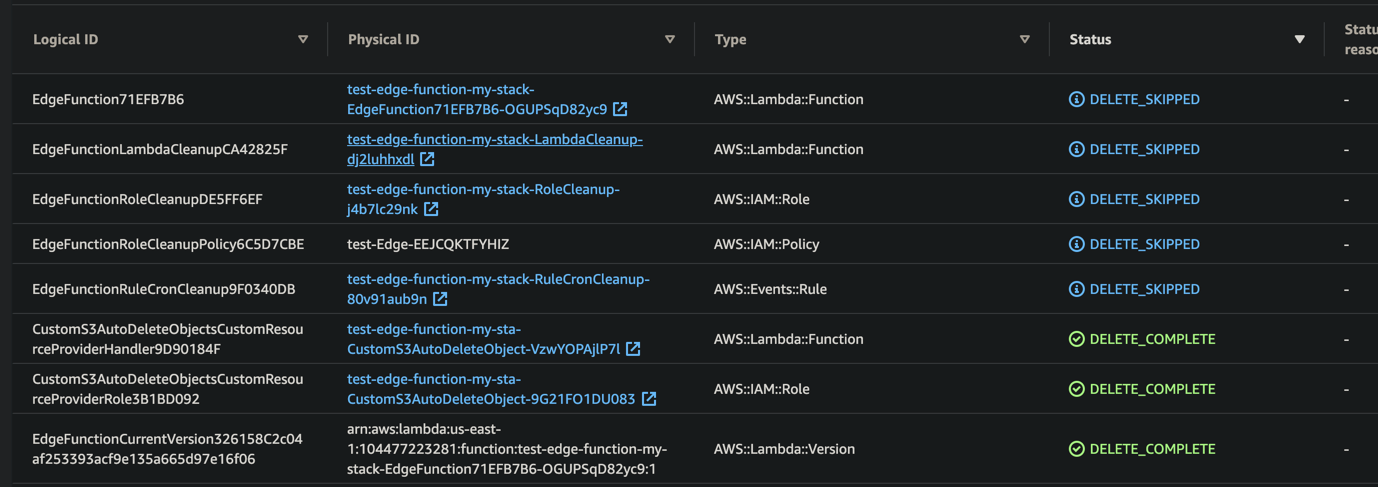Open the LambdaCleanup-dj2luhhxdl physical ID link
1378x487 pixels.
[495, 149]
